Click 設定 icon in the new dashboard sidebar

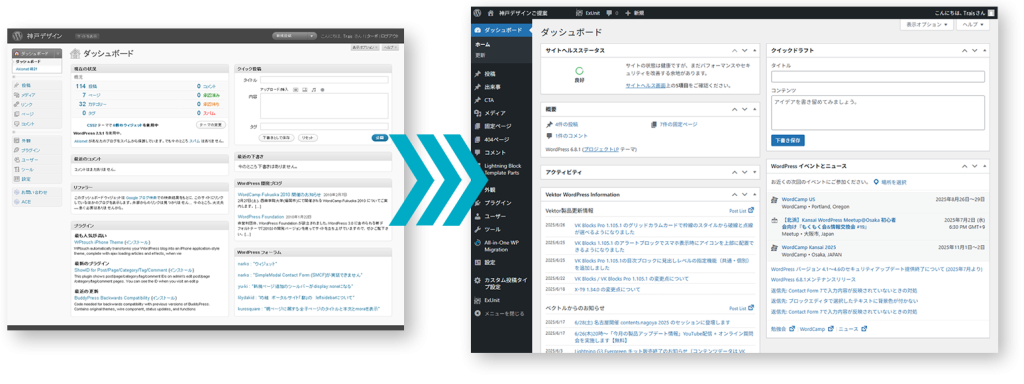pos(478,263)
